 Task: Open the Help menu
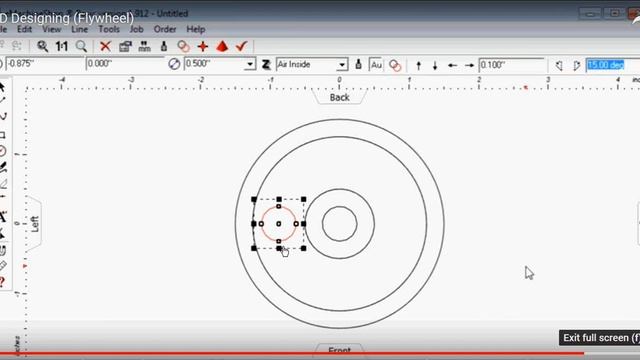coord(196,29)
